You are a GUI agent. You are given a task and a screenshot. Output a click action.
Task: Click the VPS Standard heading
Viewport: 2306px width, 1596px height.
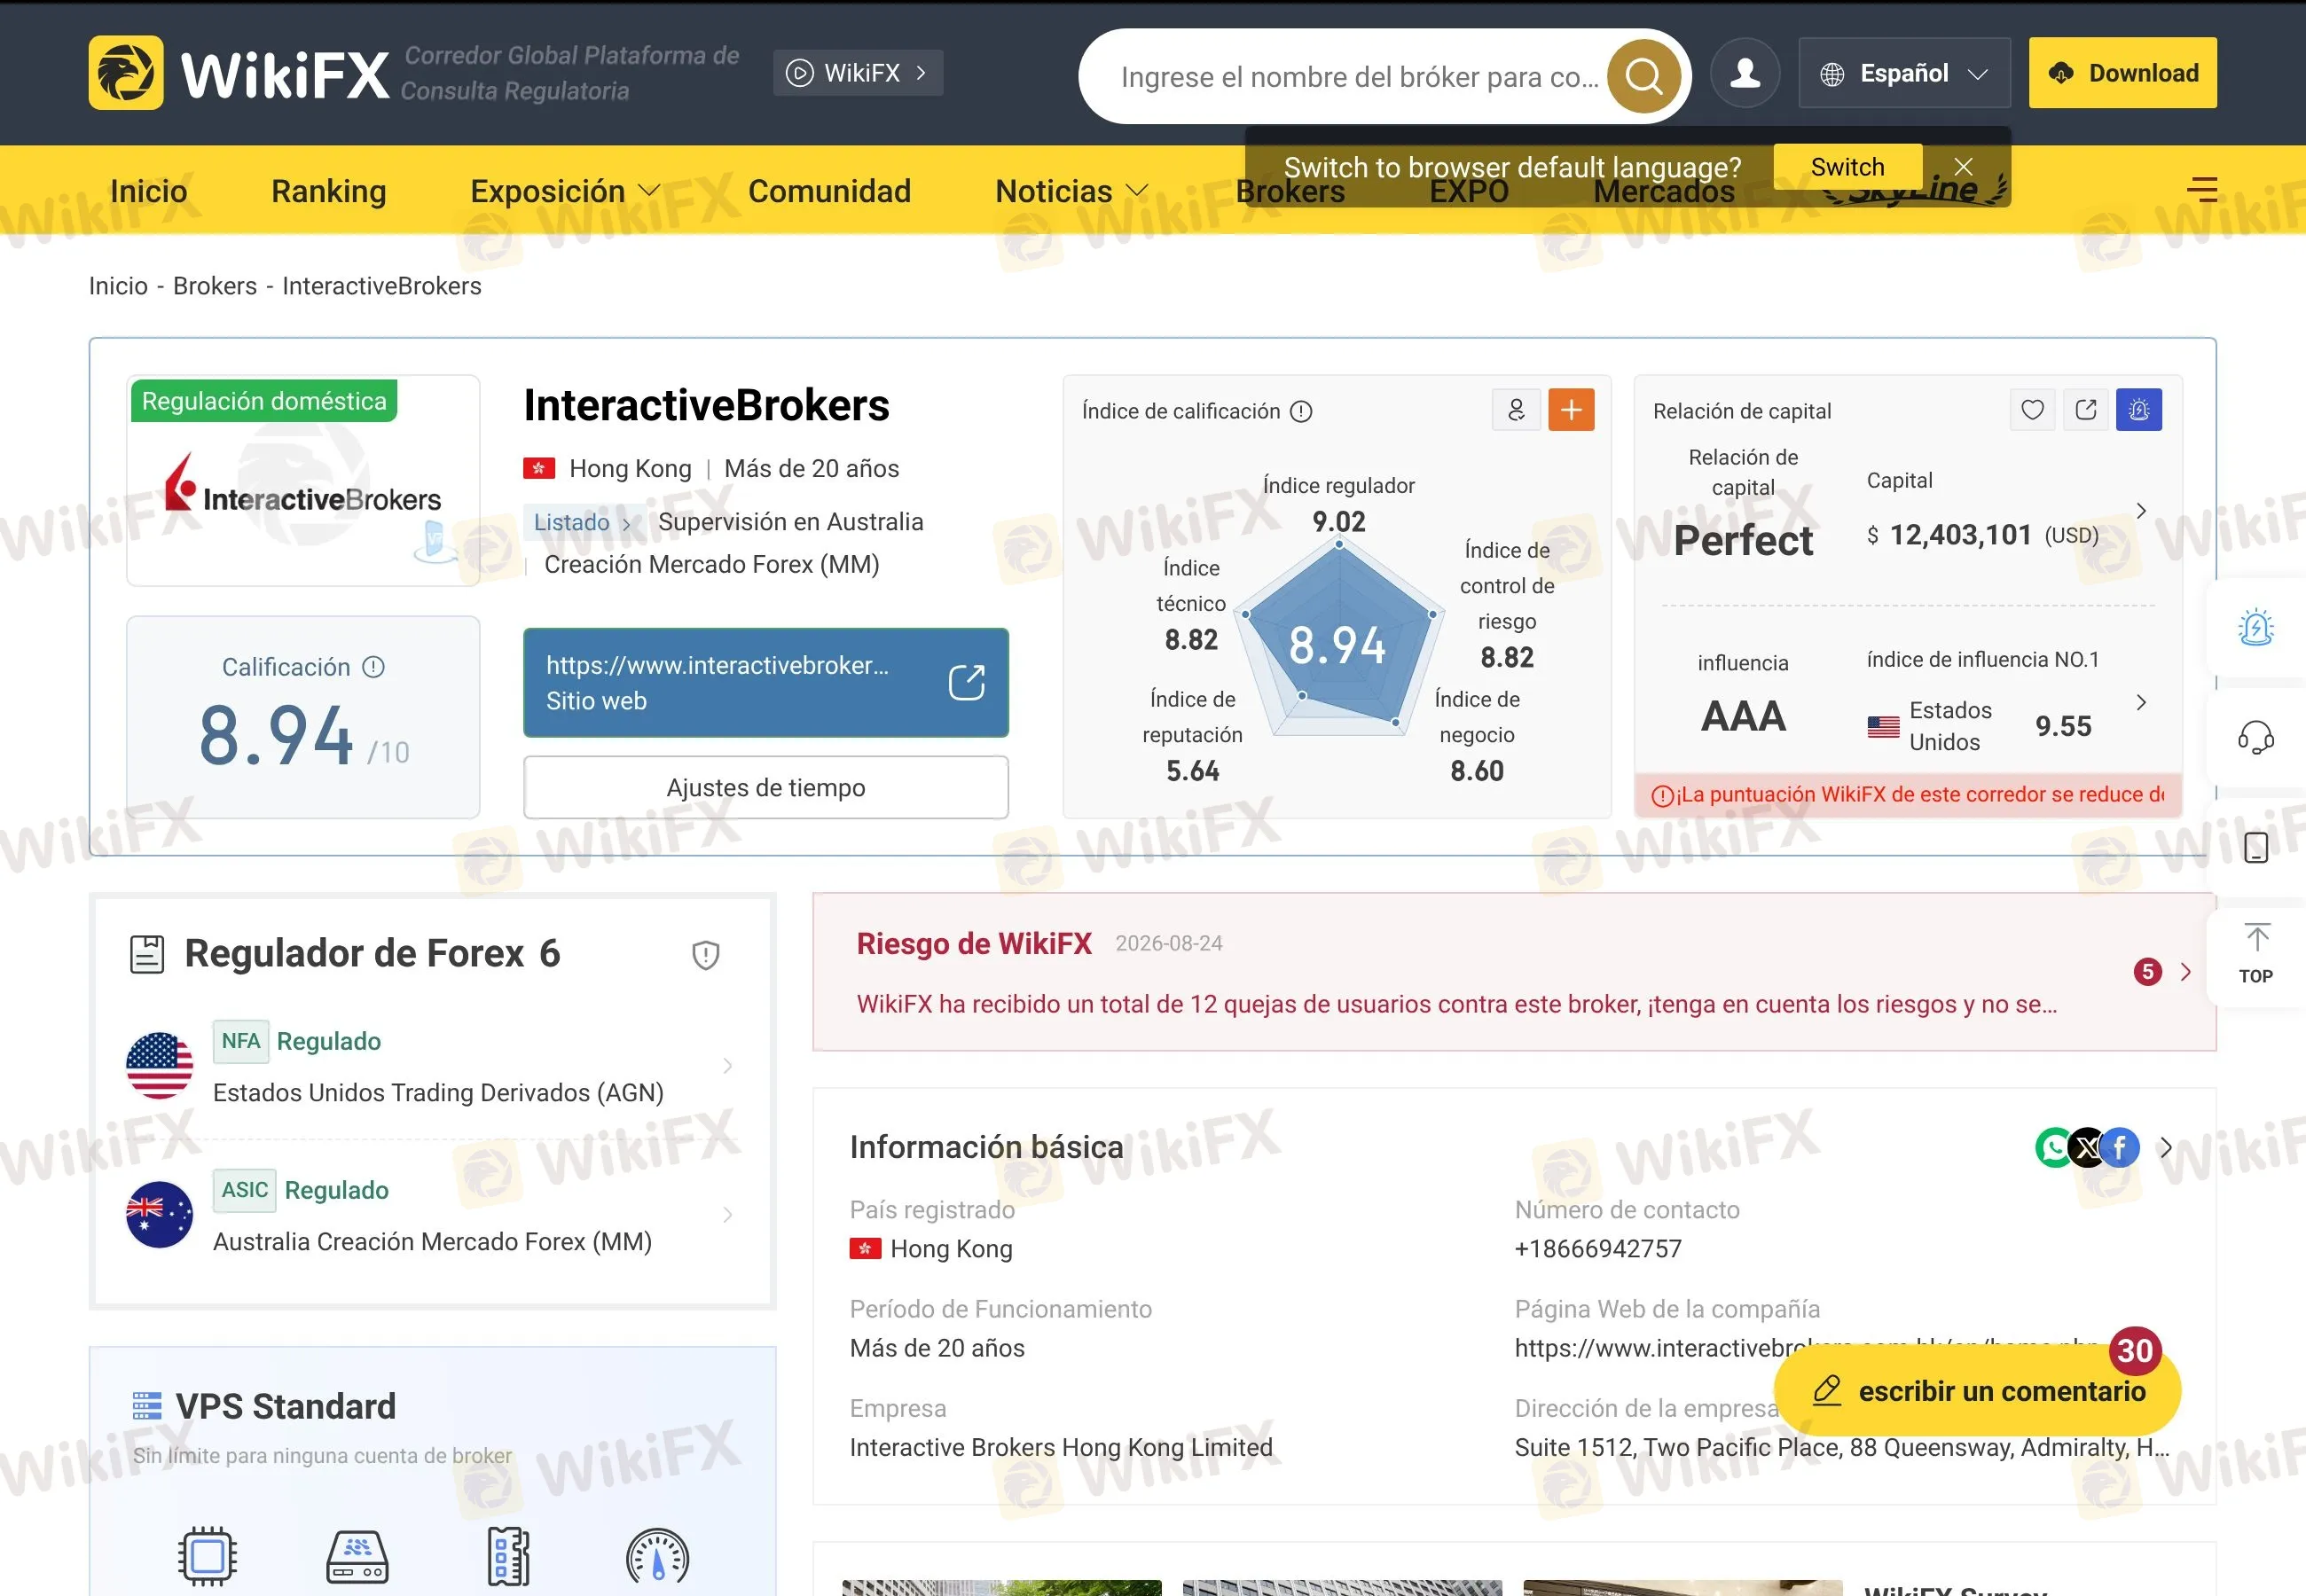coord(286,1407)
